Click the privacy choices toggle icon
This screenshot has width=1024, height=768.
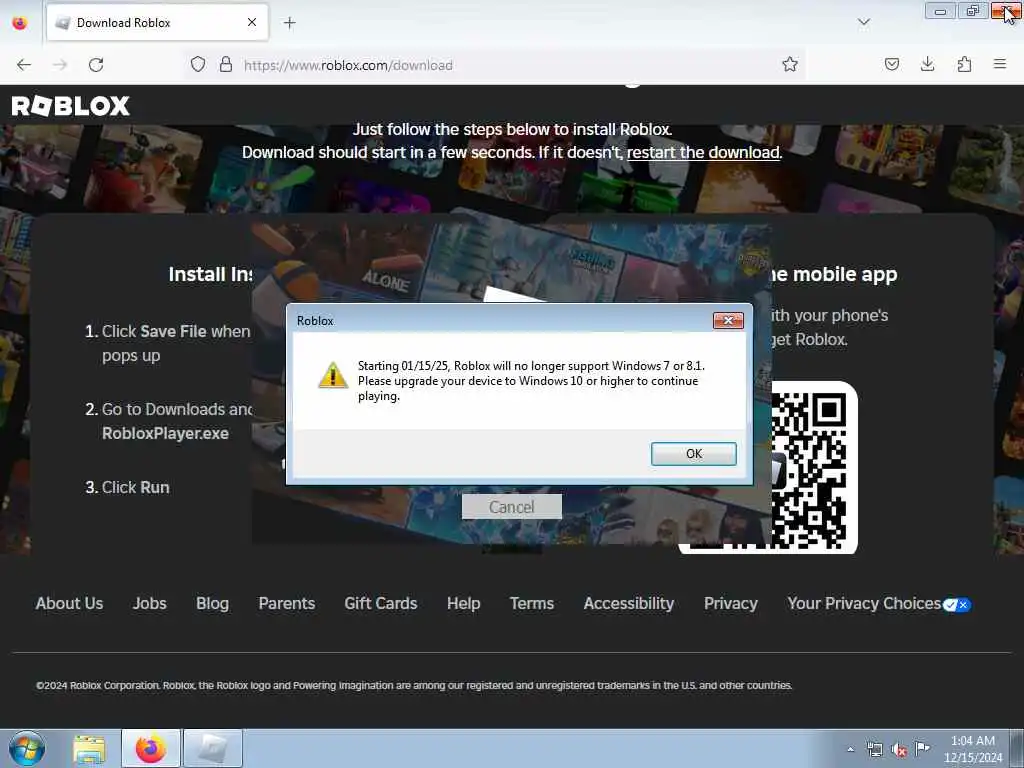pos(957,605)
